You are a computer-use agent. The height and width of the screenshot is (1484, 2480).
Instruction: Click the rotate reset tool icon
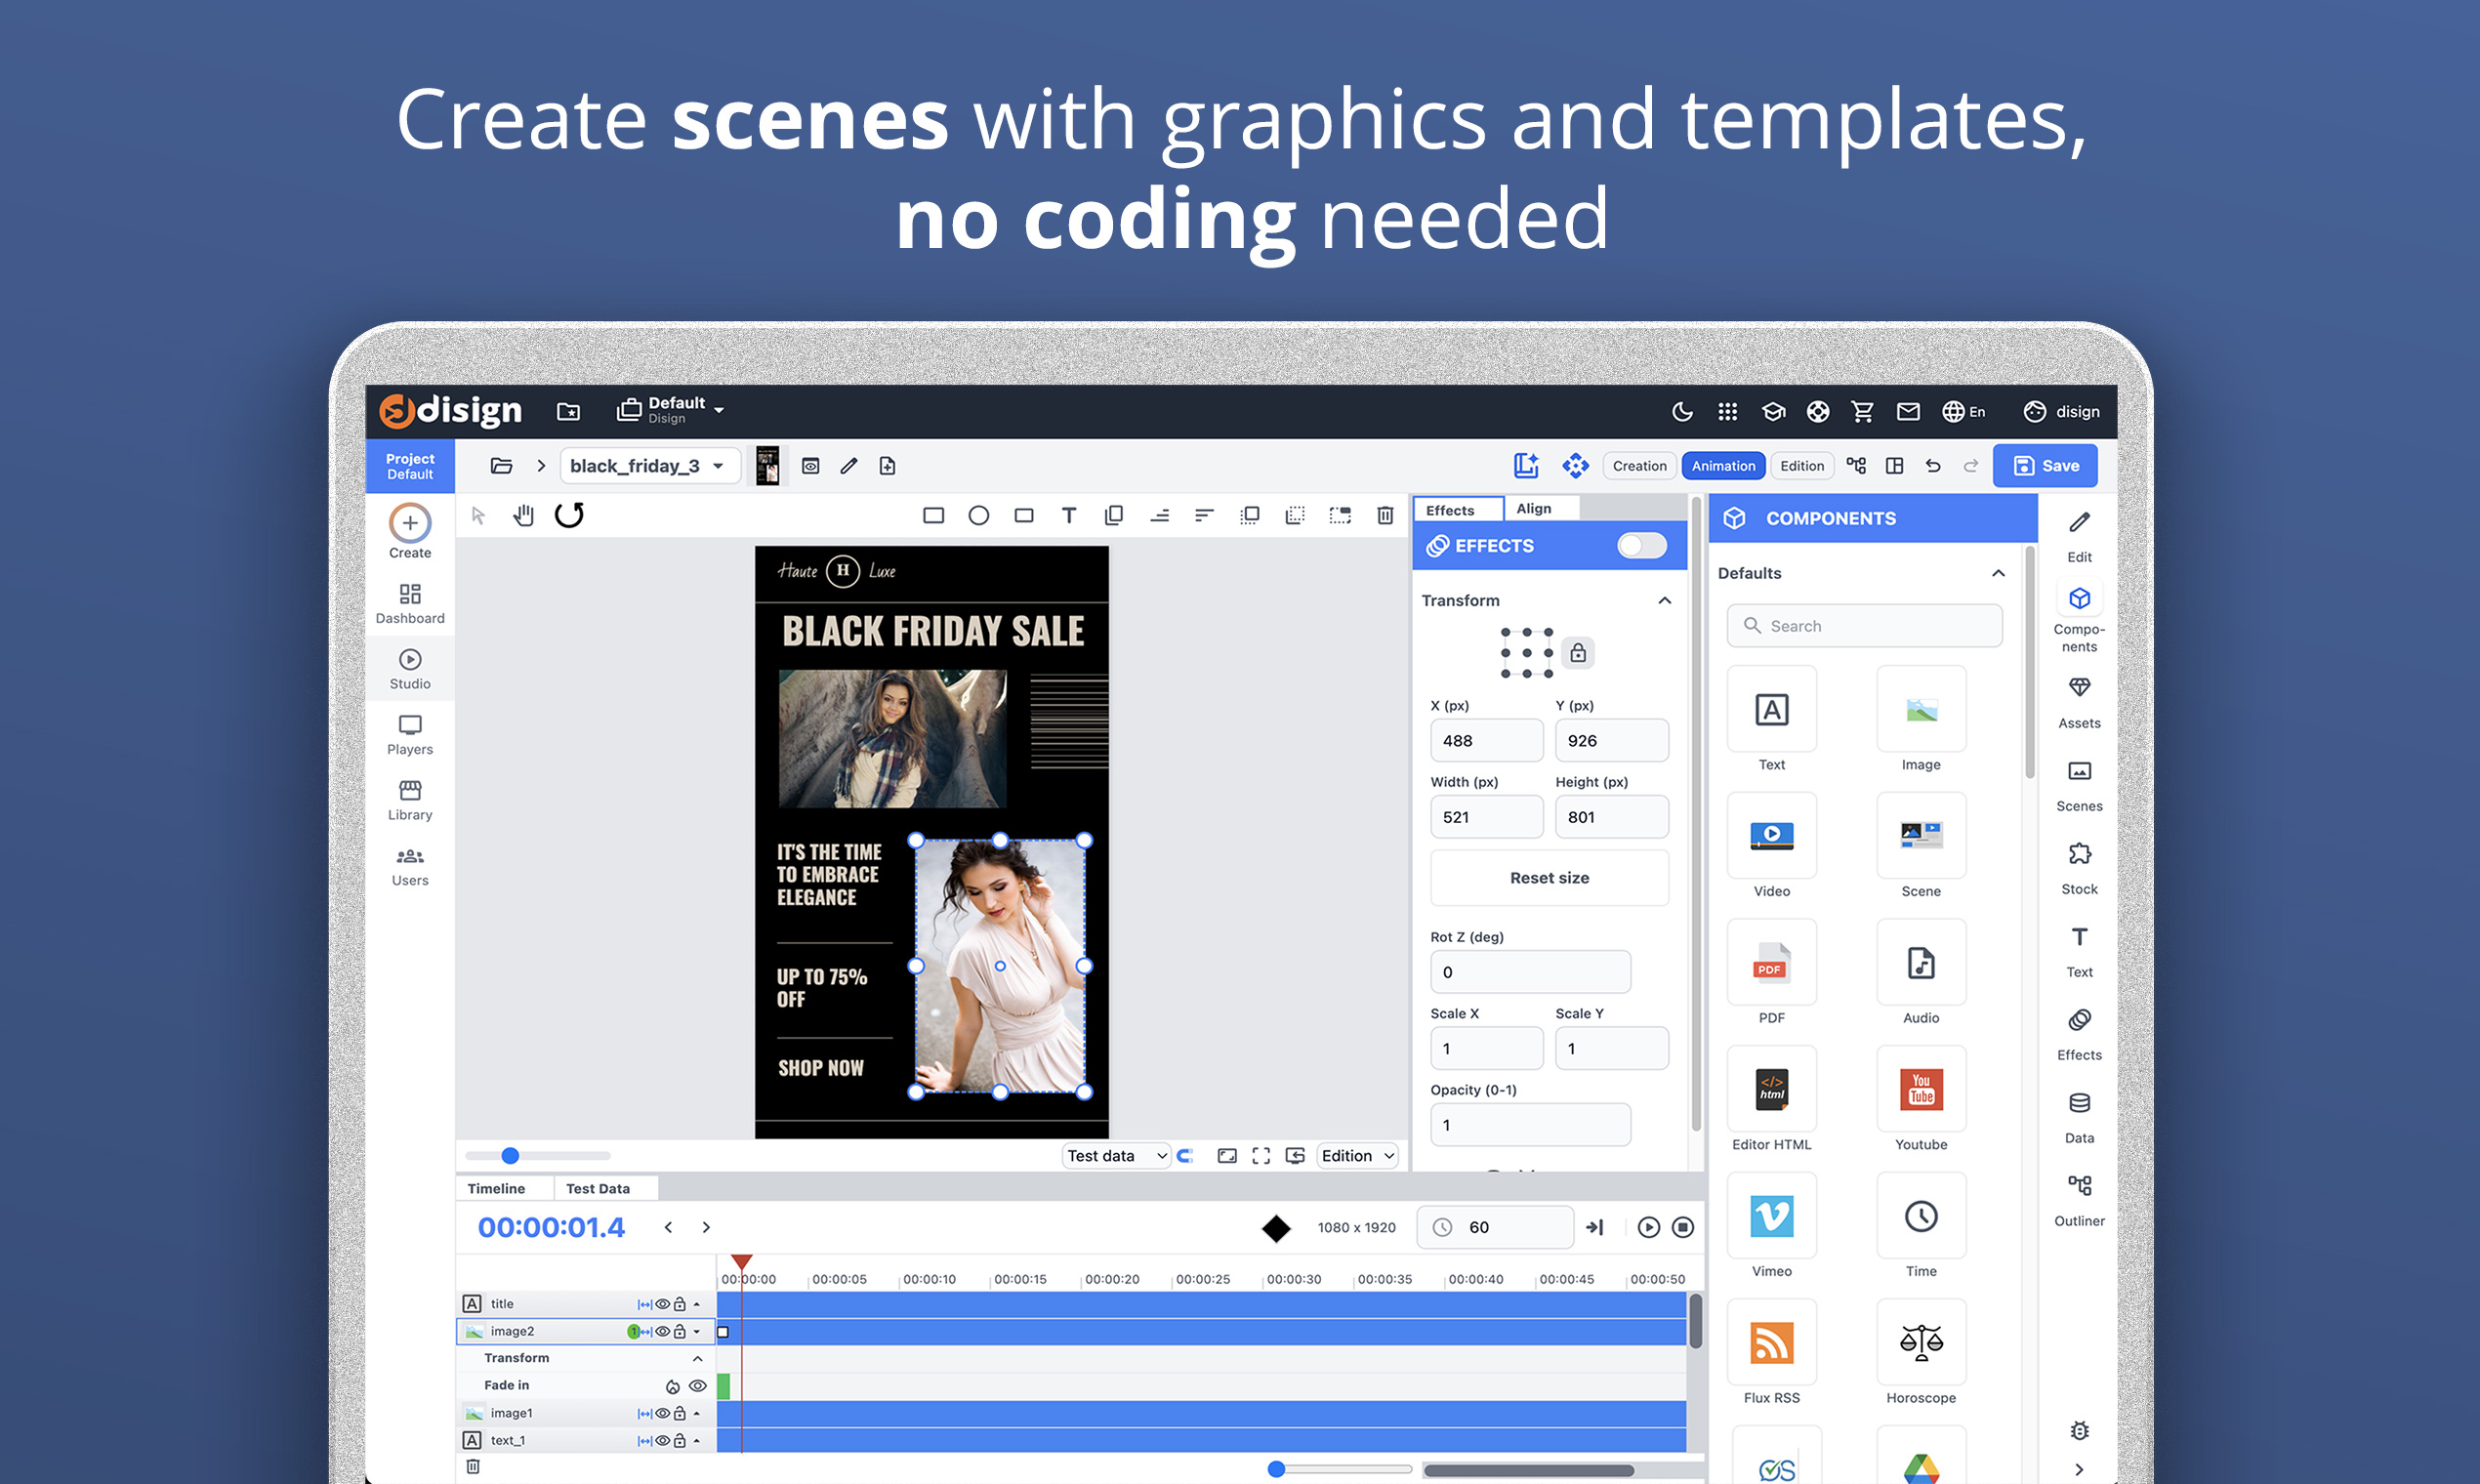click(x=569, y=515)
